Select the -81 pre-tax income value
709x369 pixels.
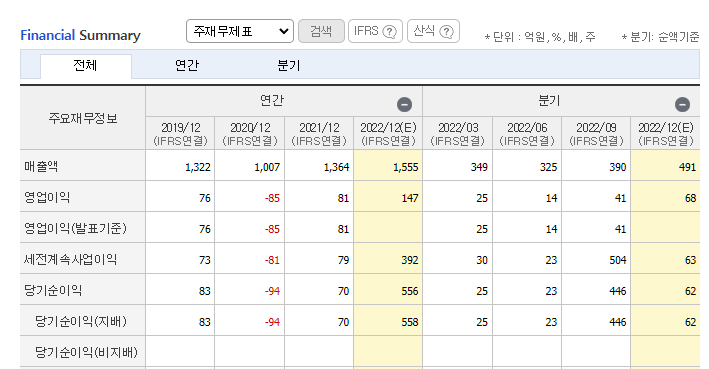272,260
